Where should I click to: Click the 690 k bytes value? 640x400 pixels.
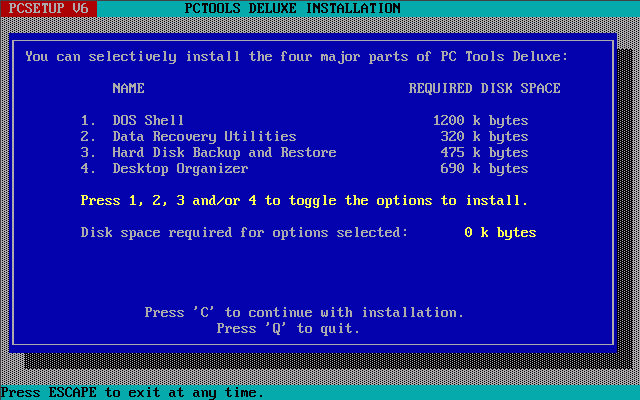[484, 168]
